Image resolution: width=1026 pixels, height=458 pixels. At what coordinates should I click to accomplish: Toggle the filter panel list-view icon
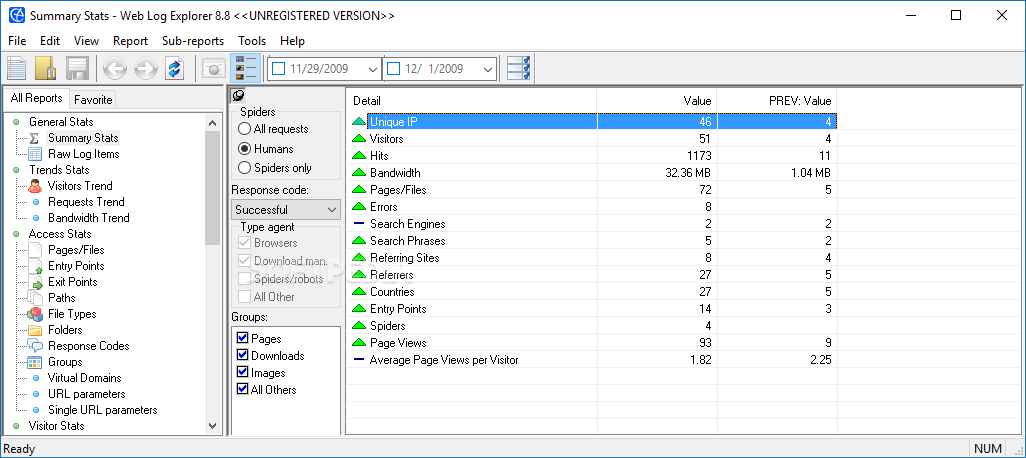245,68
